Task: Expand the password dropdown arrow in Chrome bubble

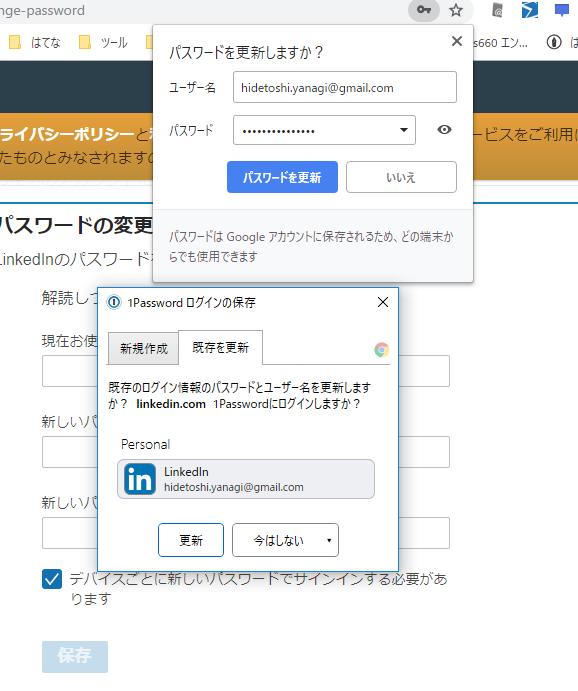Action: [404, 130]
